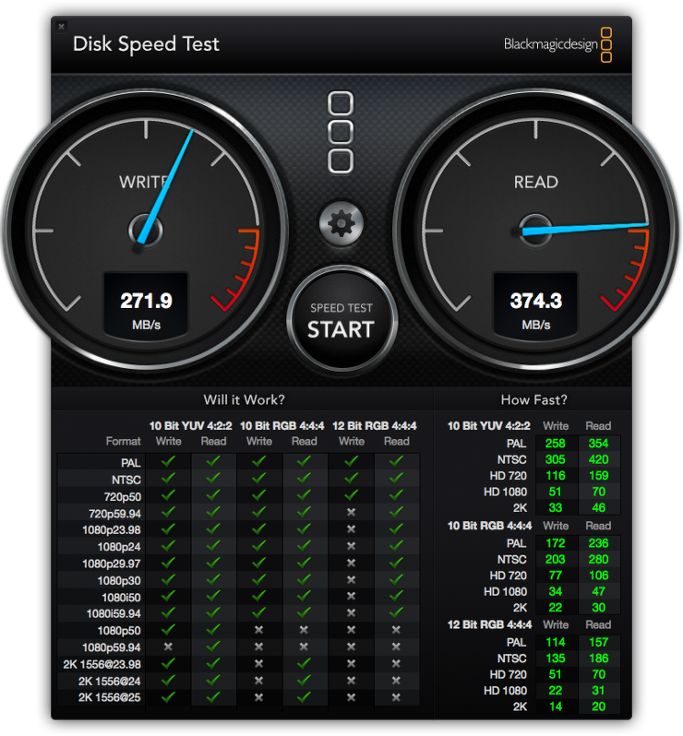
Task: Open settings with the gear icon
Action: [x=341, y=223]
